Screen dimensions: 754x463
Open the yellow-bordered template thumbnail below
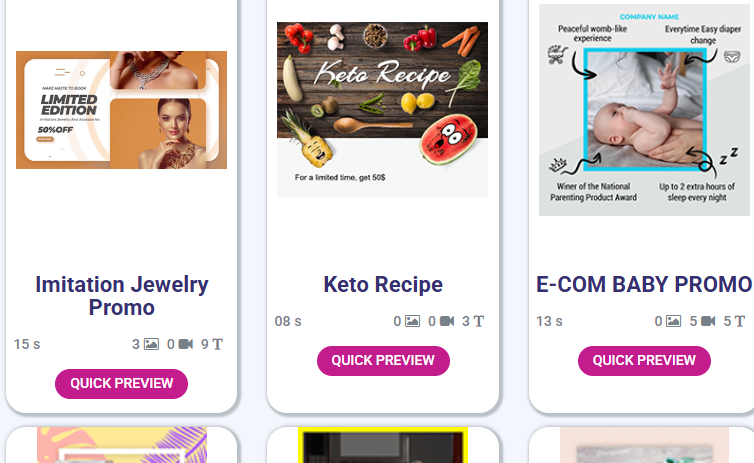(x=383, y=445)
